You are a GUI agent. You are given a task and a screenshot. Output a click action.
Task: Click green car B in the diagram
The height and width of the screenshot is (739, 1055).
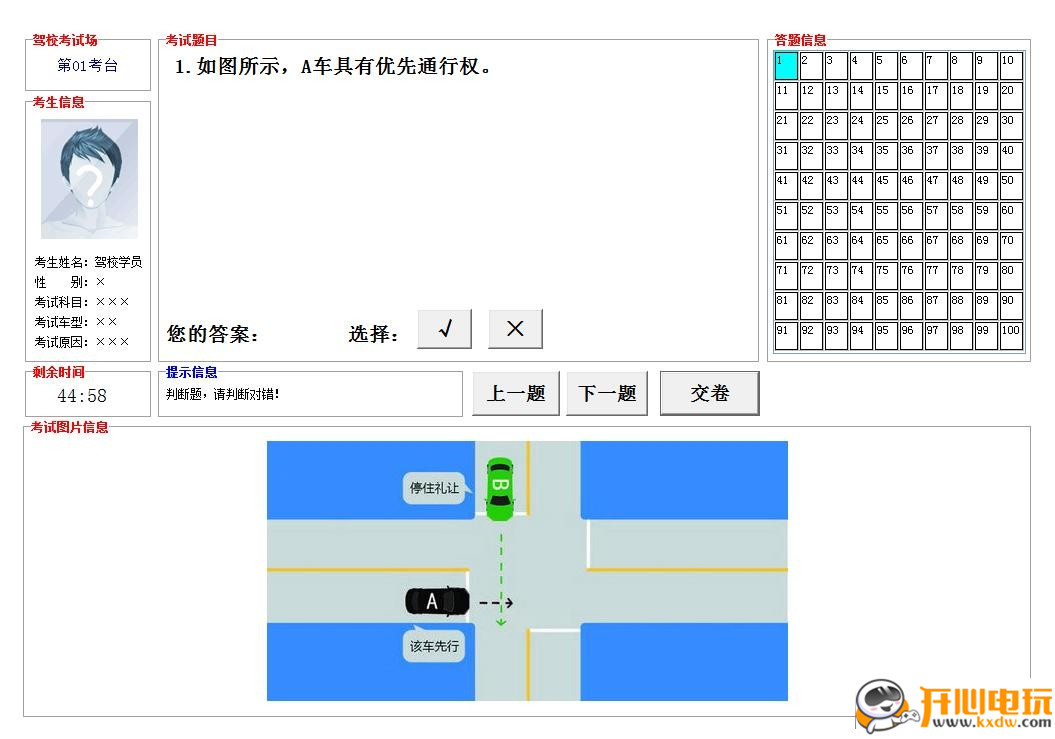498,490
